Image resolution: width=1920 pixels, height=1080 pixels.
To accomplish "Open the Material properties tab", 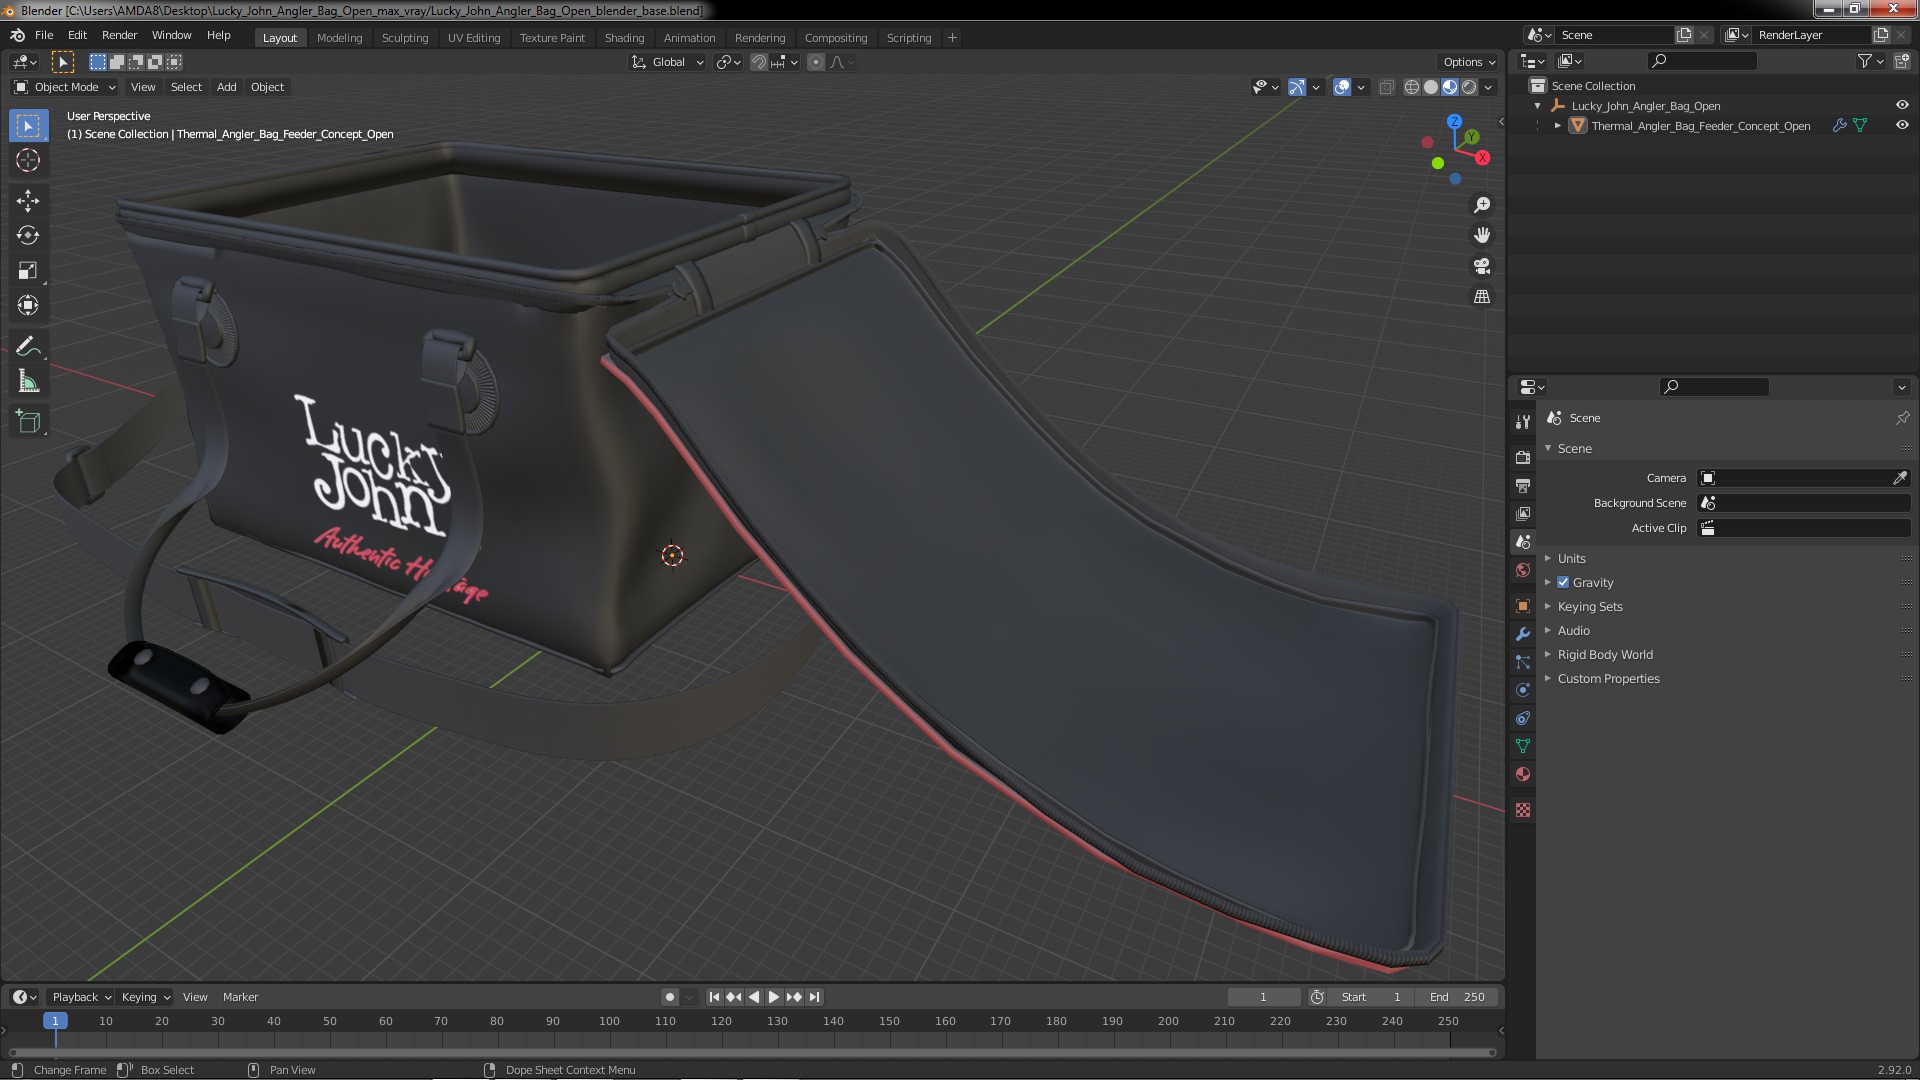I will tap(1522, 774).
